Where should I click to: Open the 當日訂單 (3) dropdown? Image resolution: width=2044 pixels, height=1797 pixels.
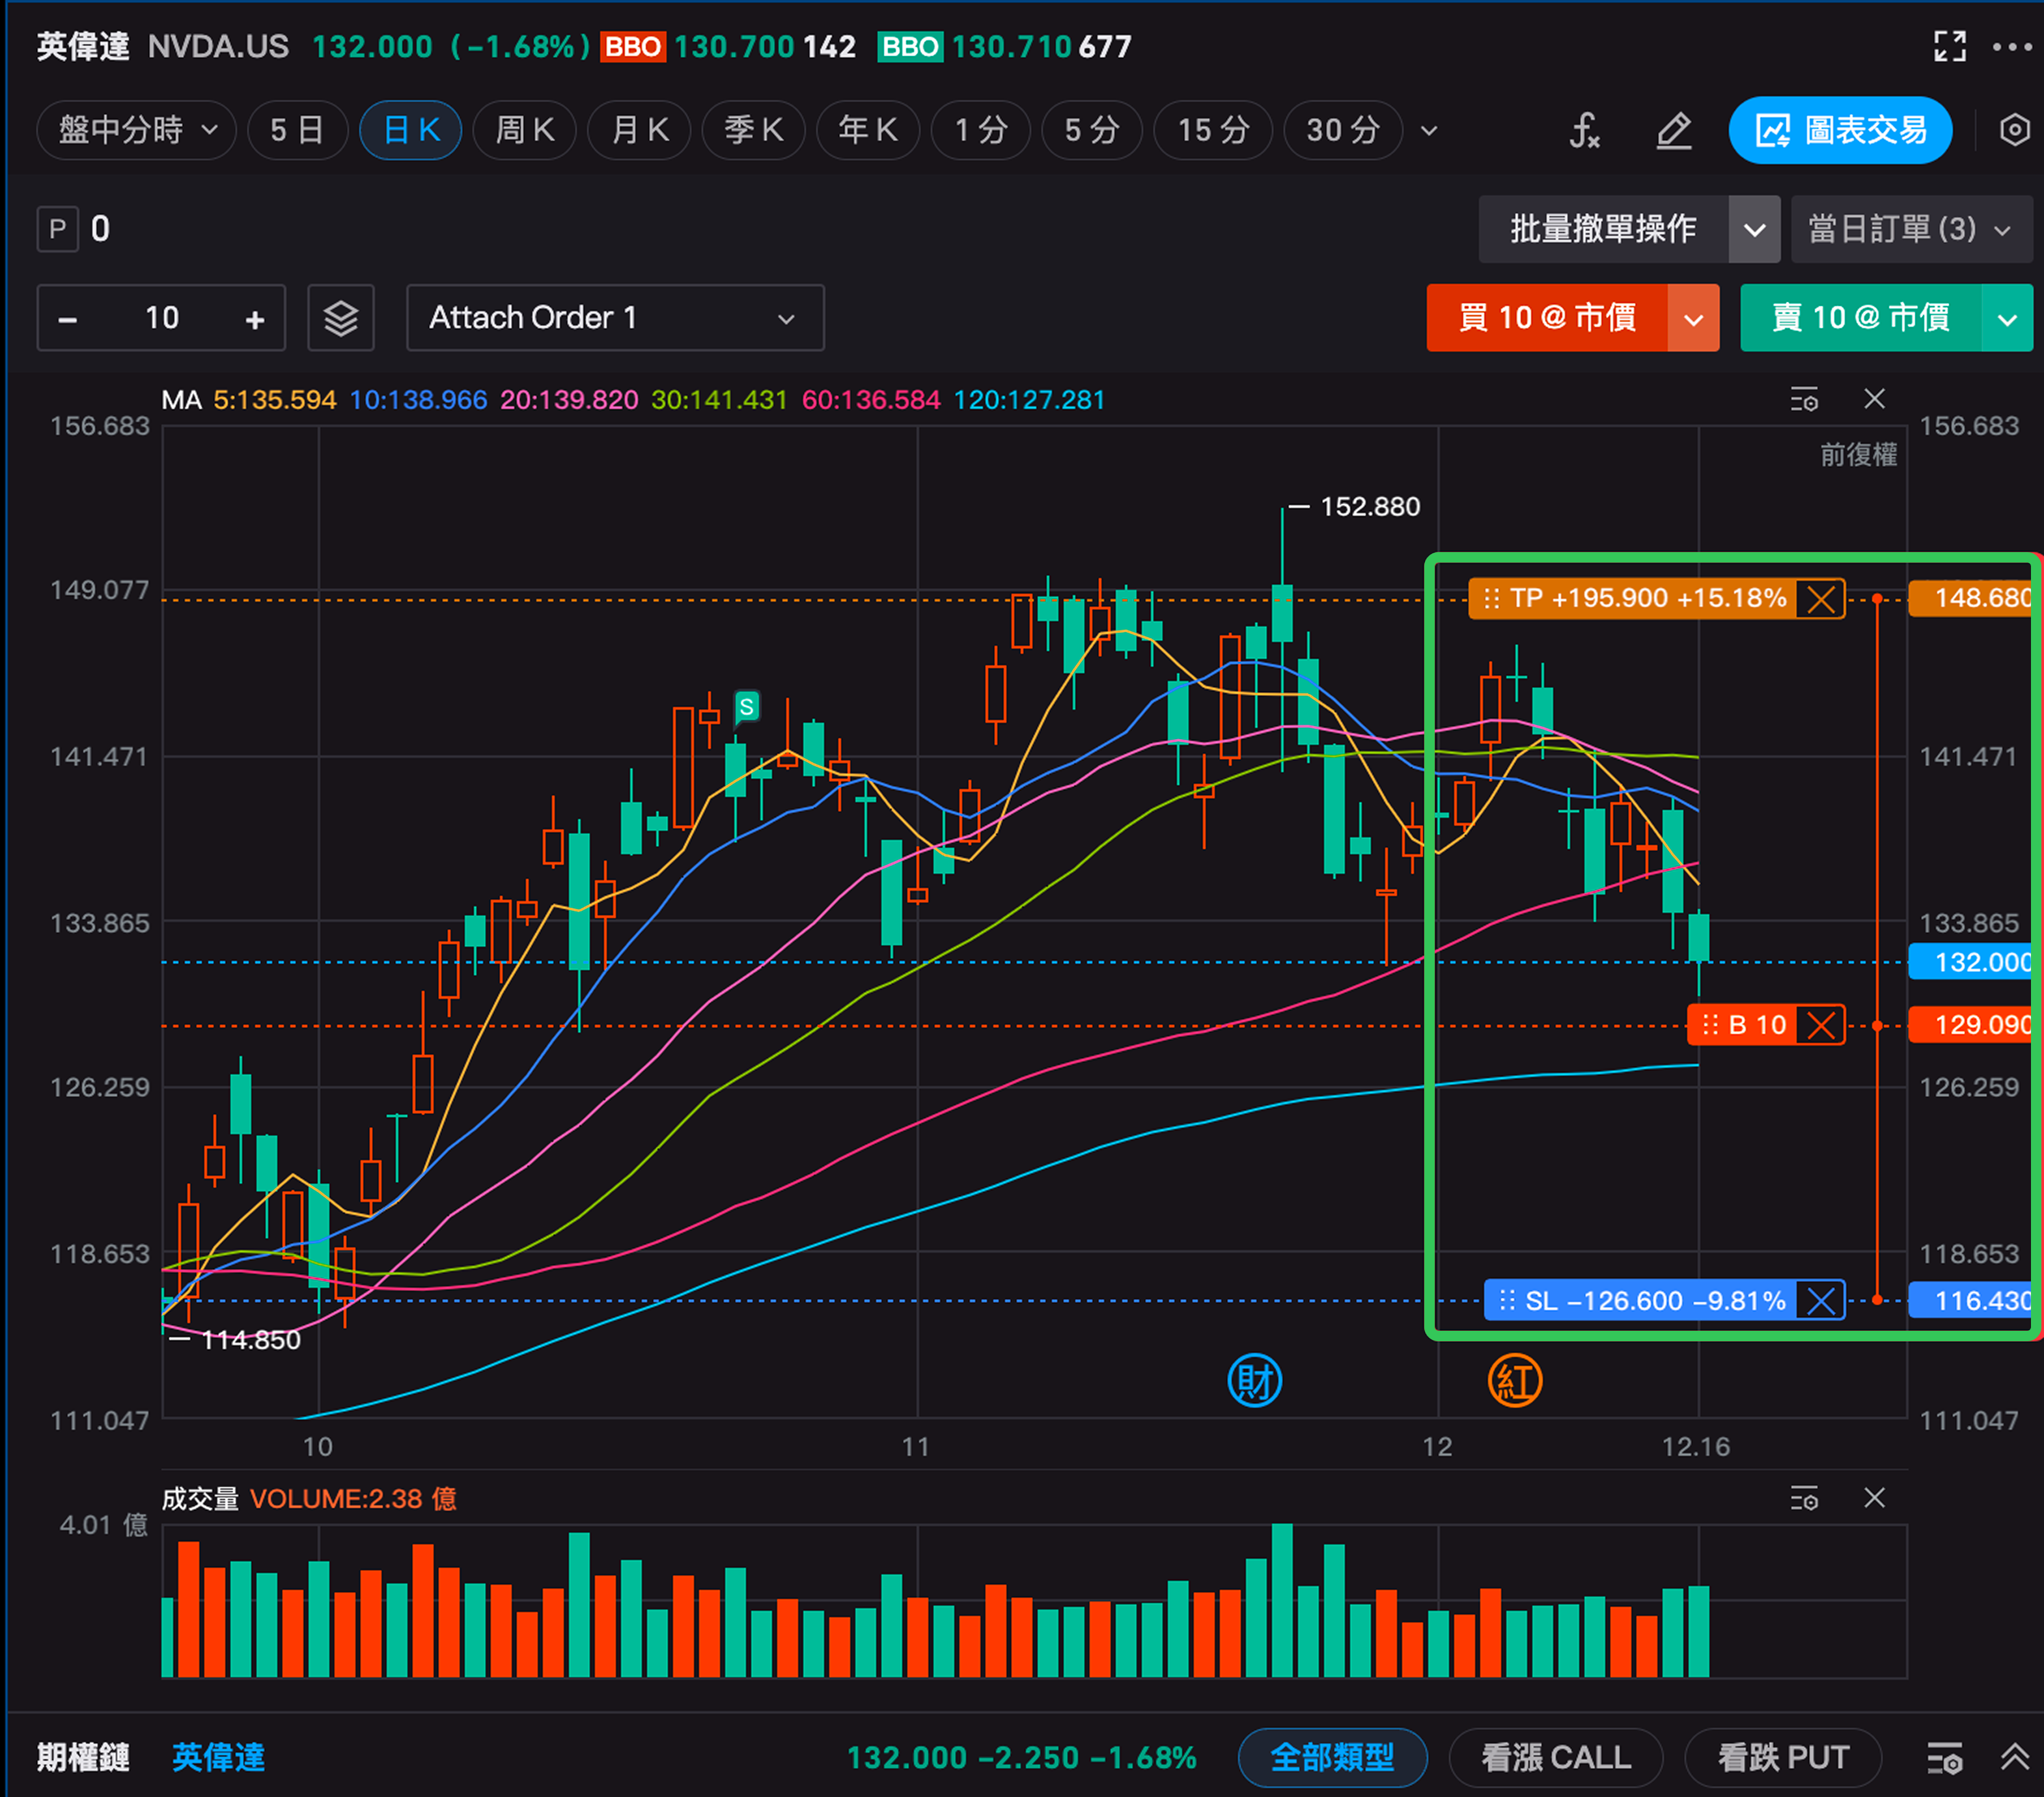pyautogui.click(x=1910, y=229)
